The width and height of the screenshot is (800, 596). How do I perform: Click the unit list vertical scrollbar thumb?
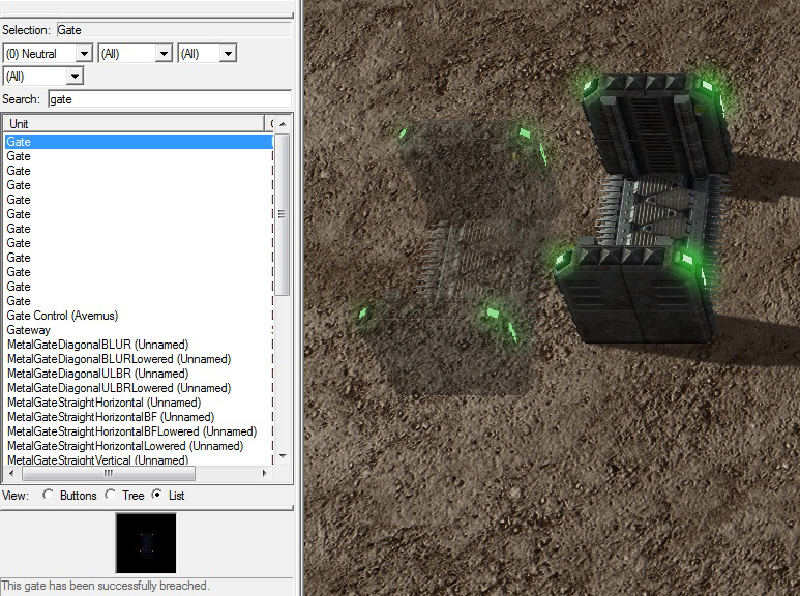pos(282,214)
